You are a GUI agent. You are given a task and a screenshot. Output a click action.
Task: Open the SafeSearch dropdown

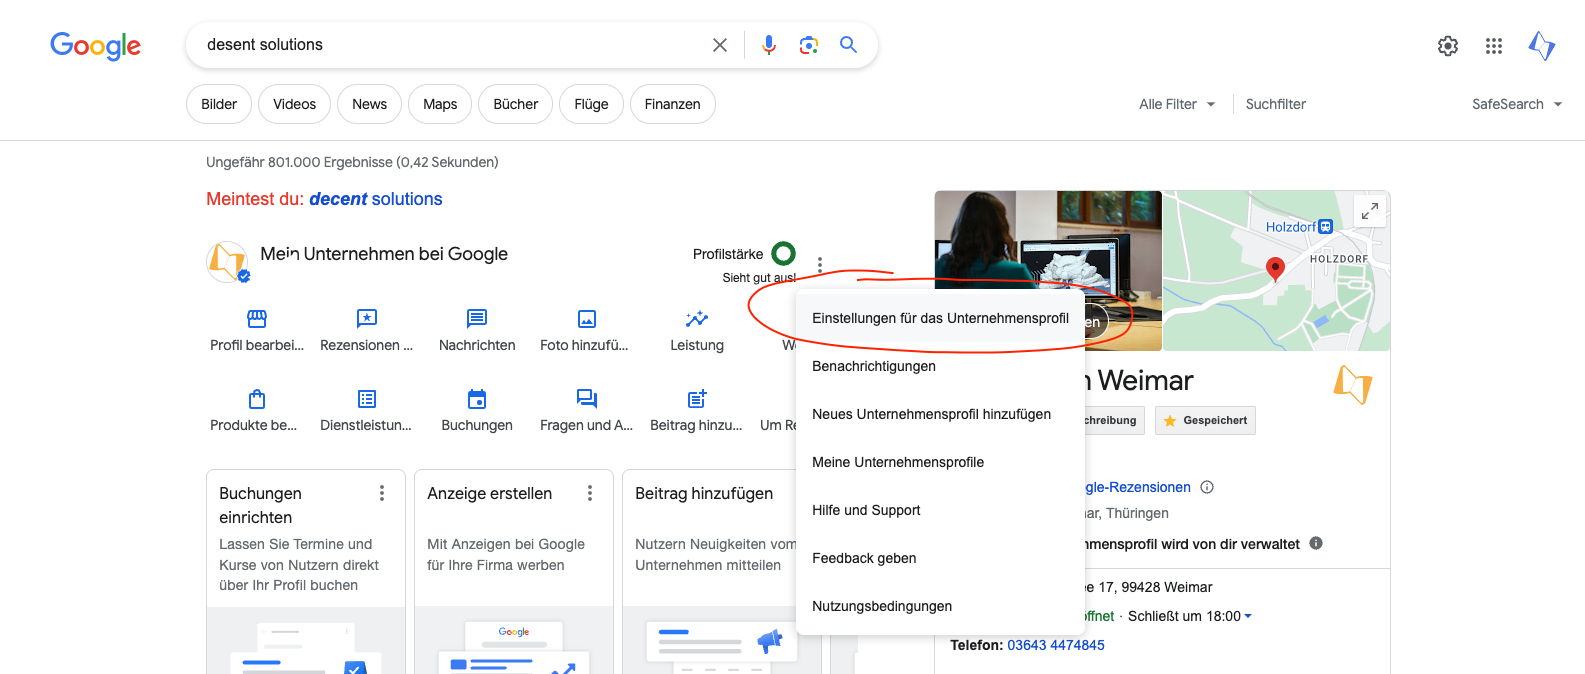pos(1516,104)
